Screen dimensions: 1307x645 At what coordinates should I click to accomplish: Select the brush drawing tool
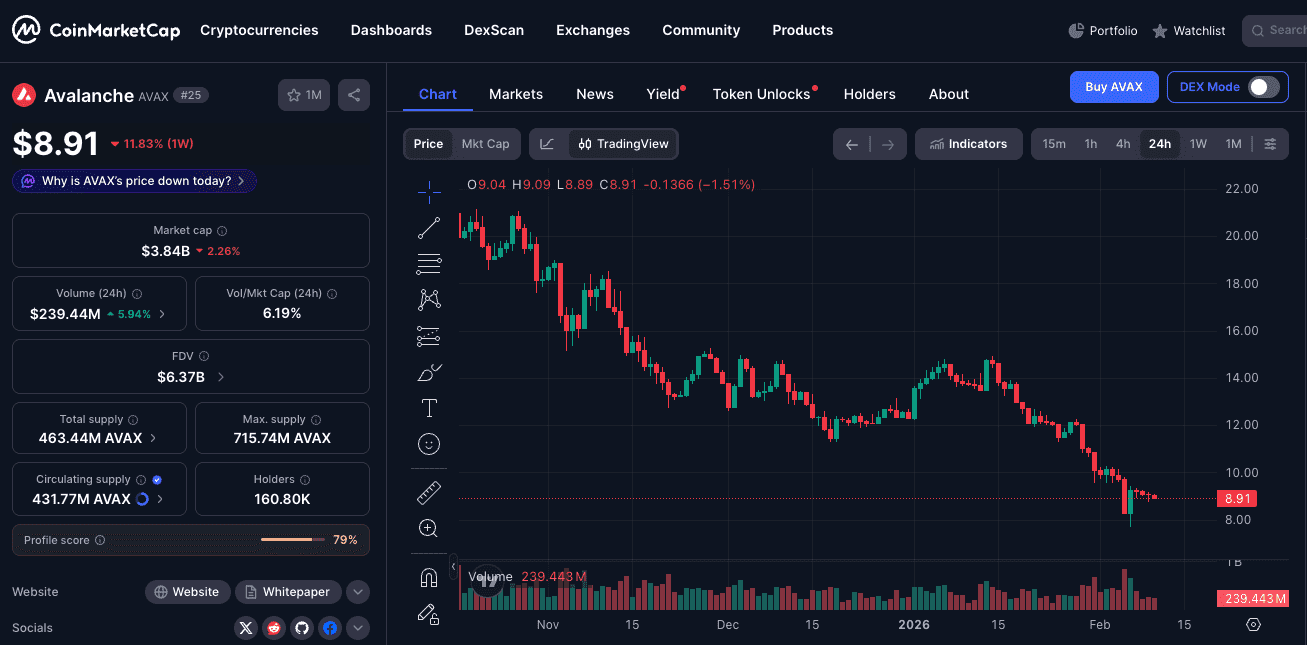429,372
